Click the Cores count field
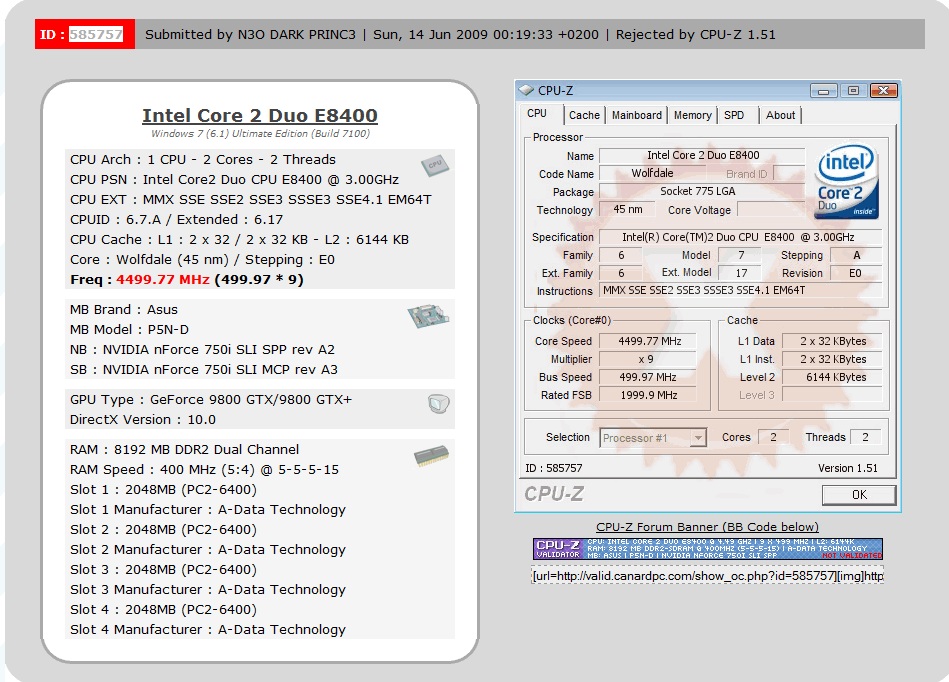The height and width of the screenshot is (682, 949). [x=773, y=437]
